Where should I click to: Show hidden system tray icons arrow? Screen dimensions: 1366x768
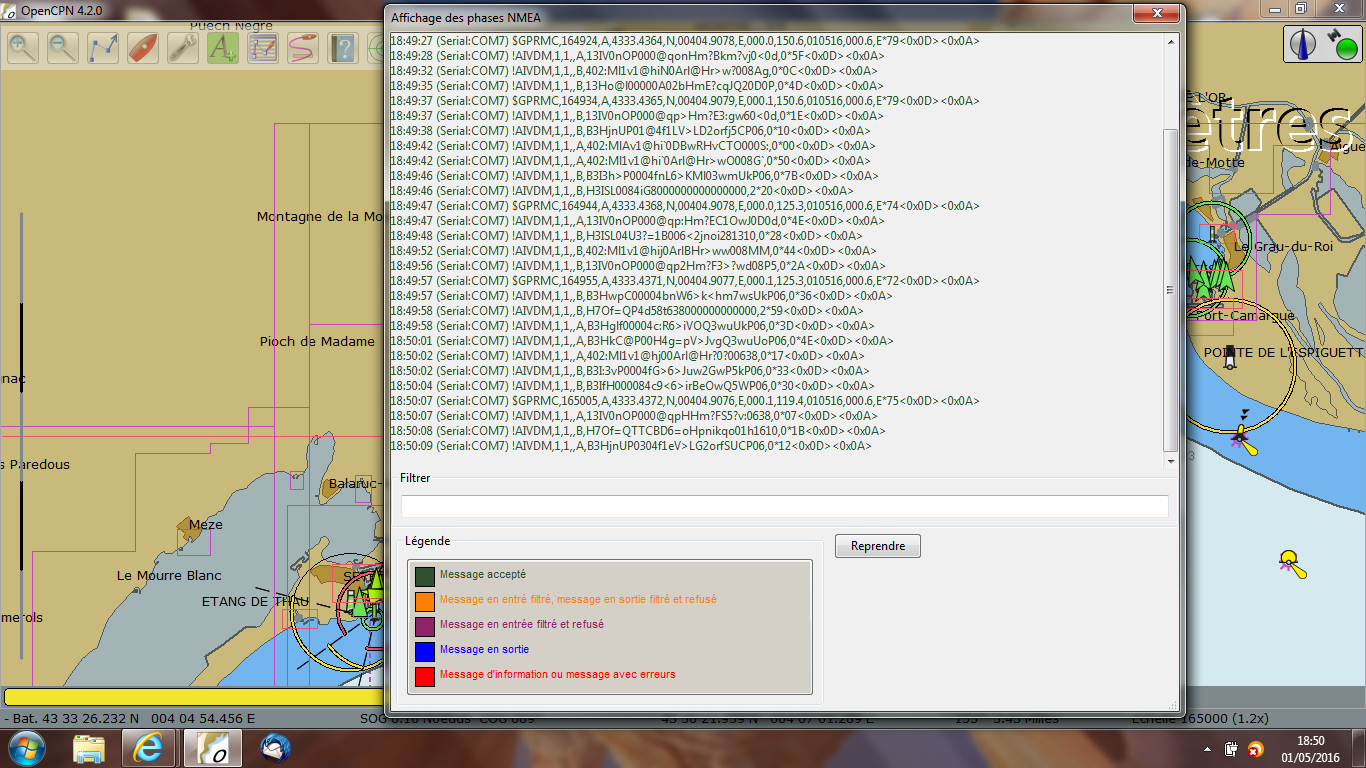(1208, 749)
